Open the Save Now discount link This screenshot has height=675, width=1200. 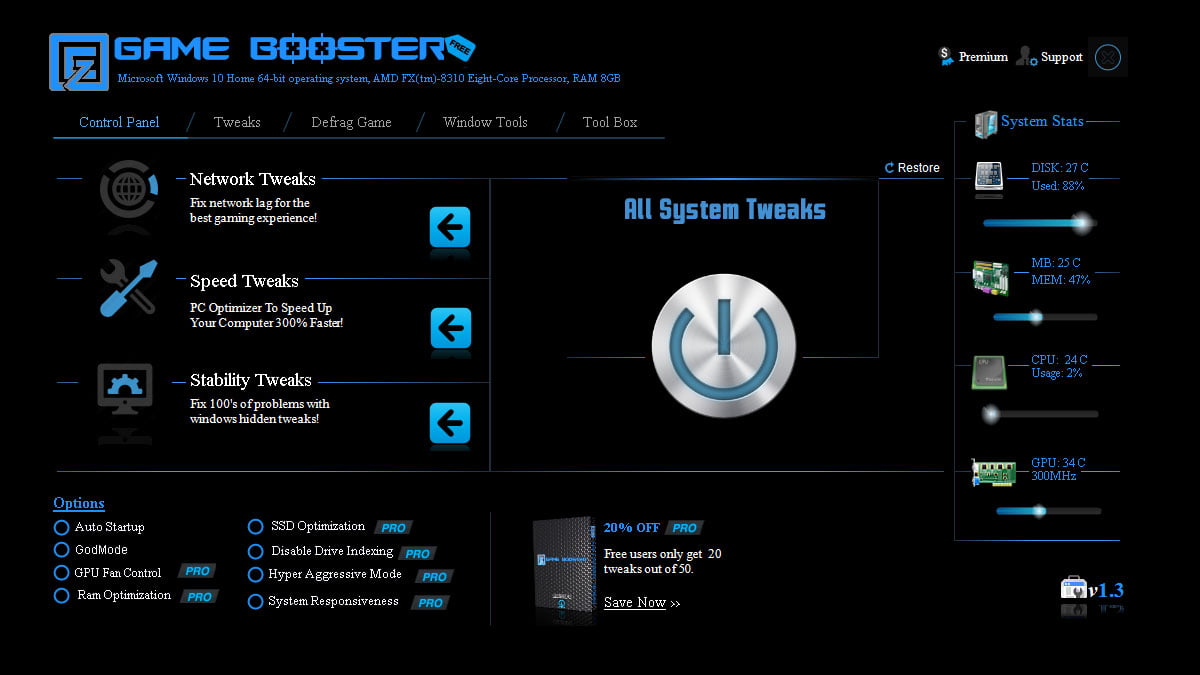(x=633, y=602)
